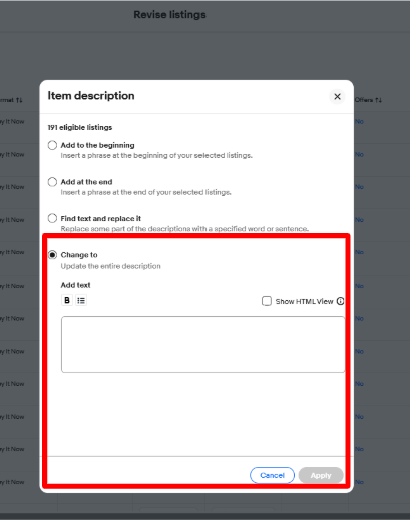Viewport: 410px width, 520px height.
Task: Click the 191 eligible listings text
Action: pyautogui.click(x=80, y=127)
